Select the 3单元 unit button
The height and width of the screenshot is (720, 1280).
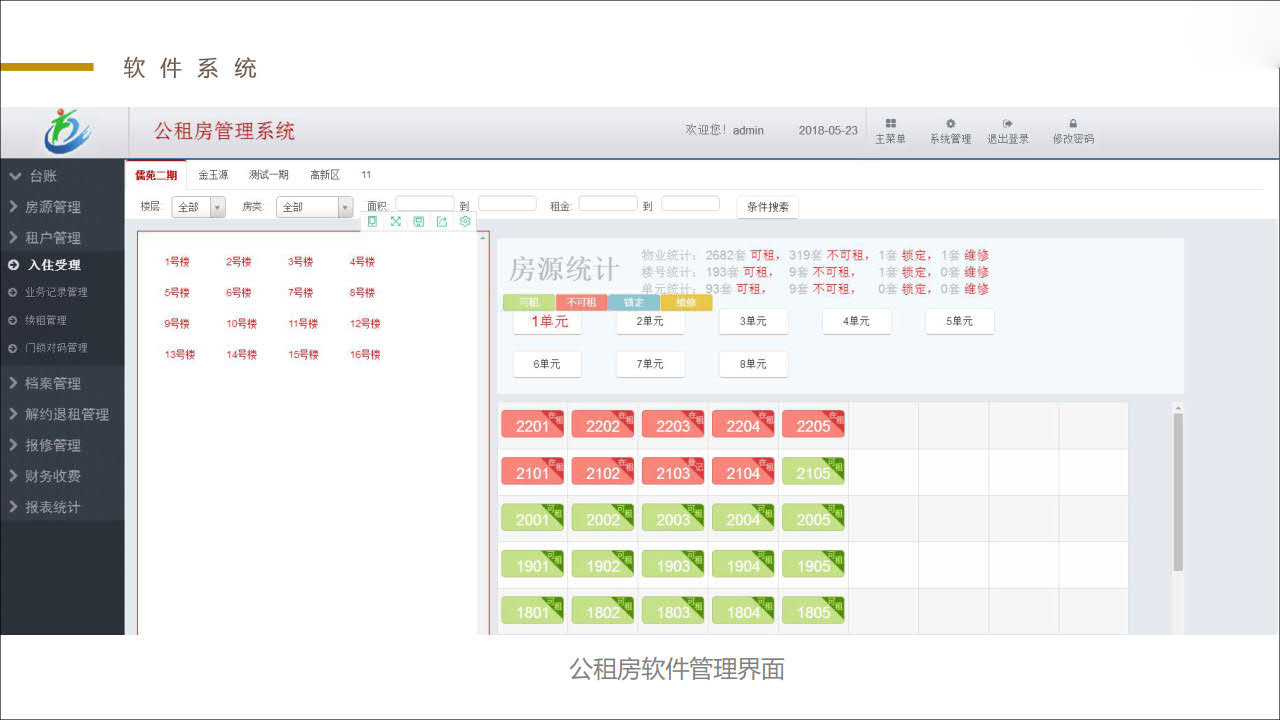click(x=753, y=322)
